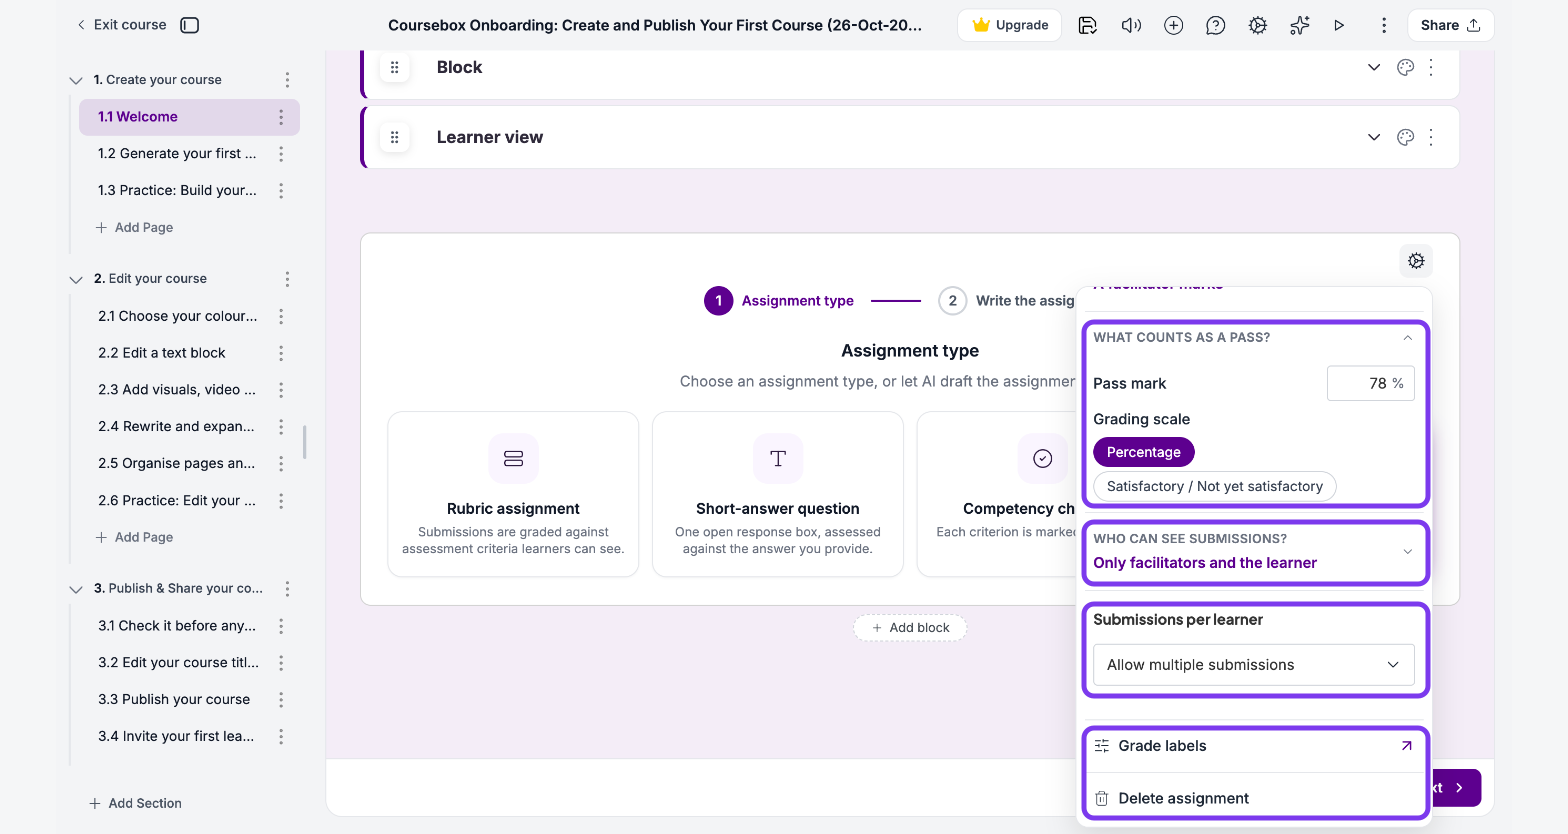
Task: Click the Share button
Action: 1450,25
